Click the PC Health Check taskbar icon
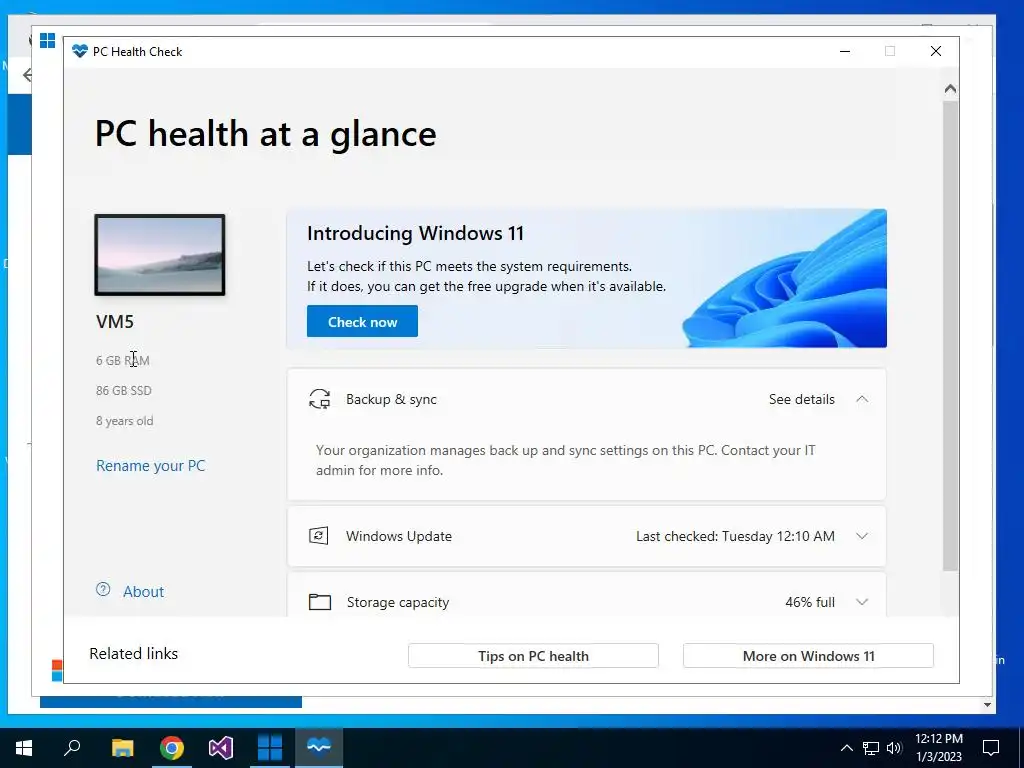This screenshot has width=1024, height=768. pyautogui.click(x=319, y=748)
